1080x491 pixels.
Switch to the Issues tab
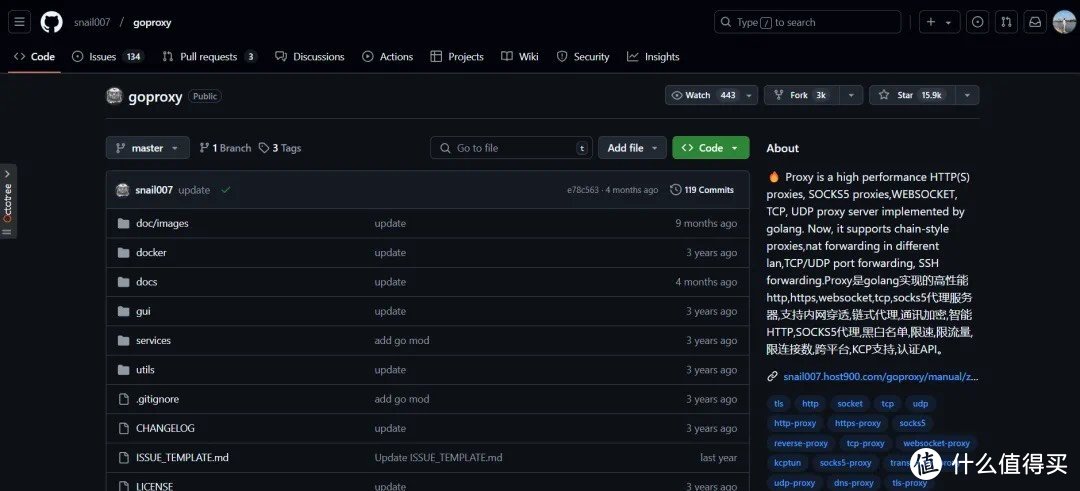click(x=102, y=57)
